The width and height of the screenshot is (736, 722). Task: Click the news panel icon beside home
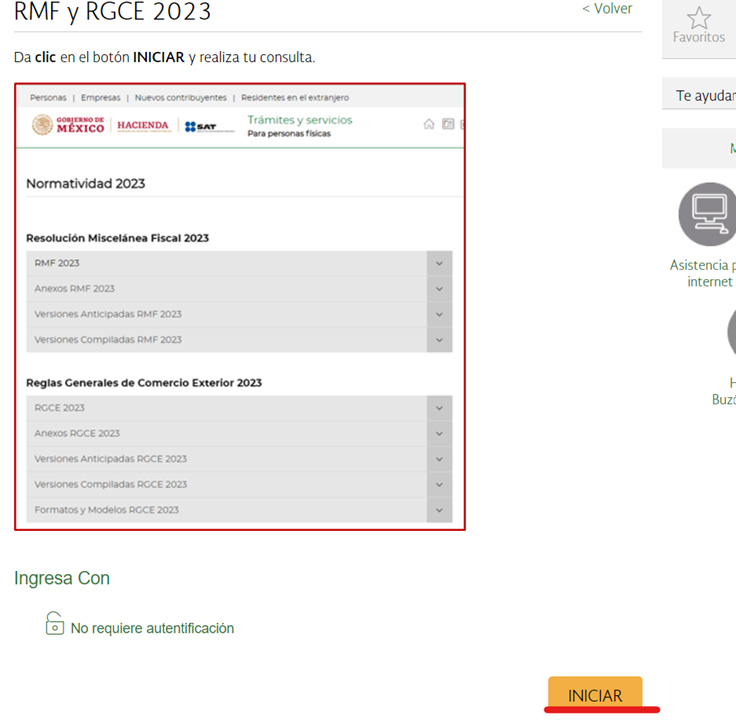coord(448,124)
